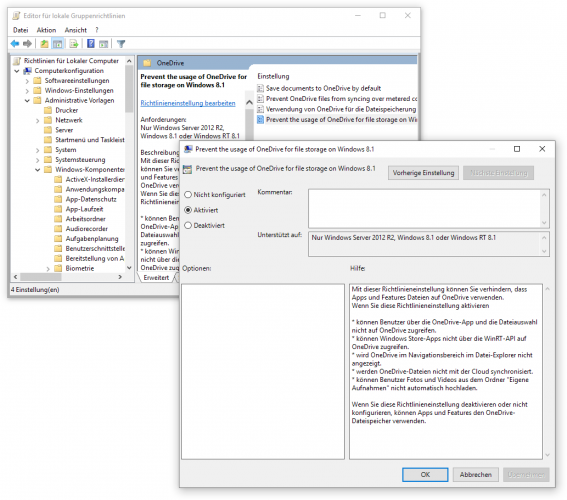Switch to the Erweitert tab

tap(156, 277)
